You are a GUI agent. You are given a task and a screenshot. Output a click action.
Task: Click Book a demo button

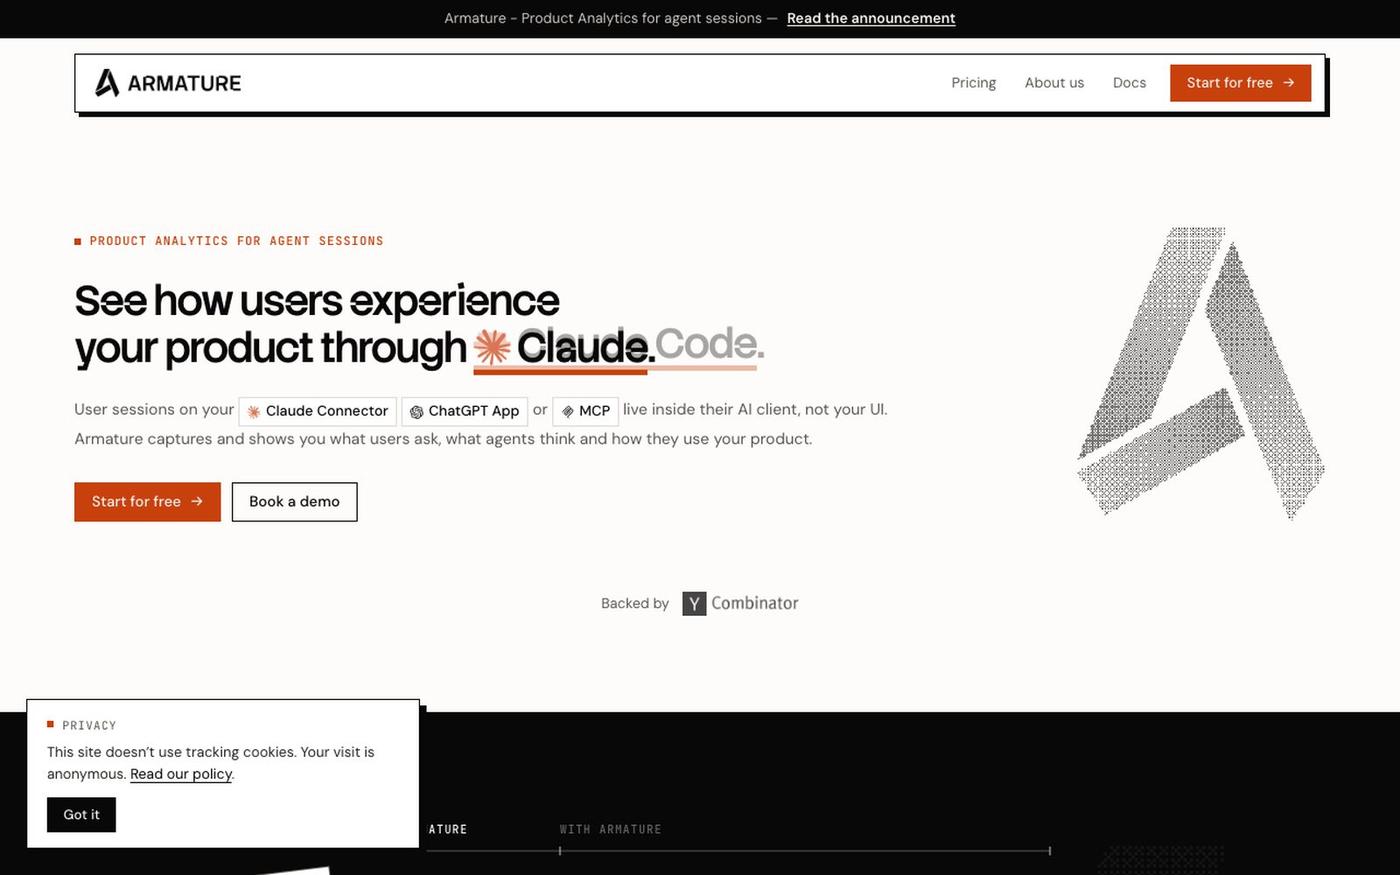click(x=294, y=502)
